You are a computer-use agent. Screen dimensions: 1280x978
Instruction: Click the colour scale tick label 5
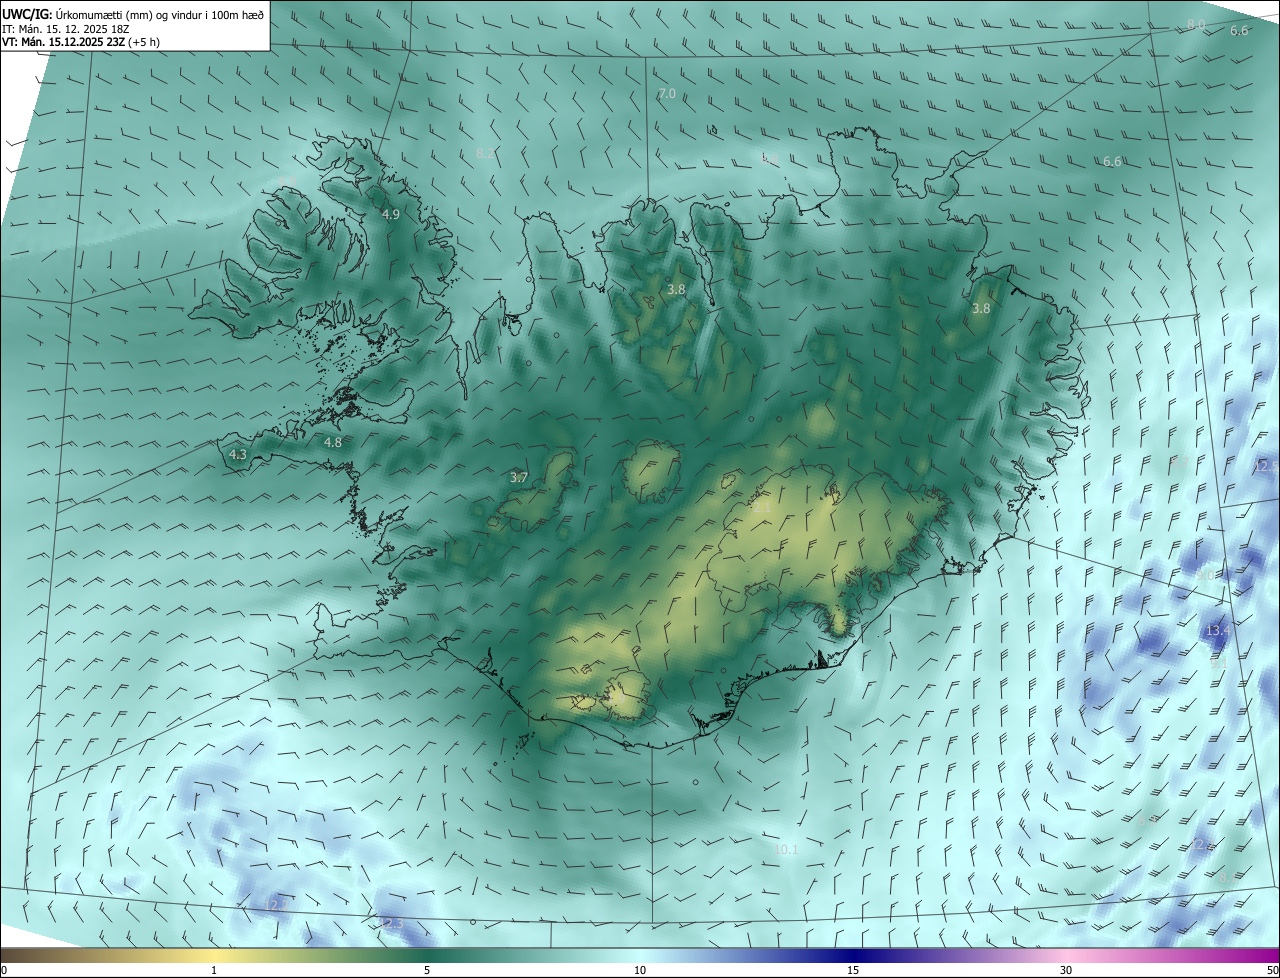click(x=427, y=970)
